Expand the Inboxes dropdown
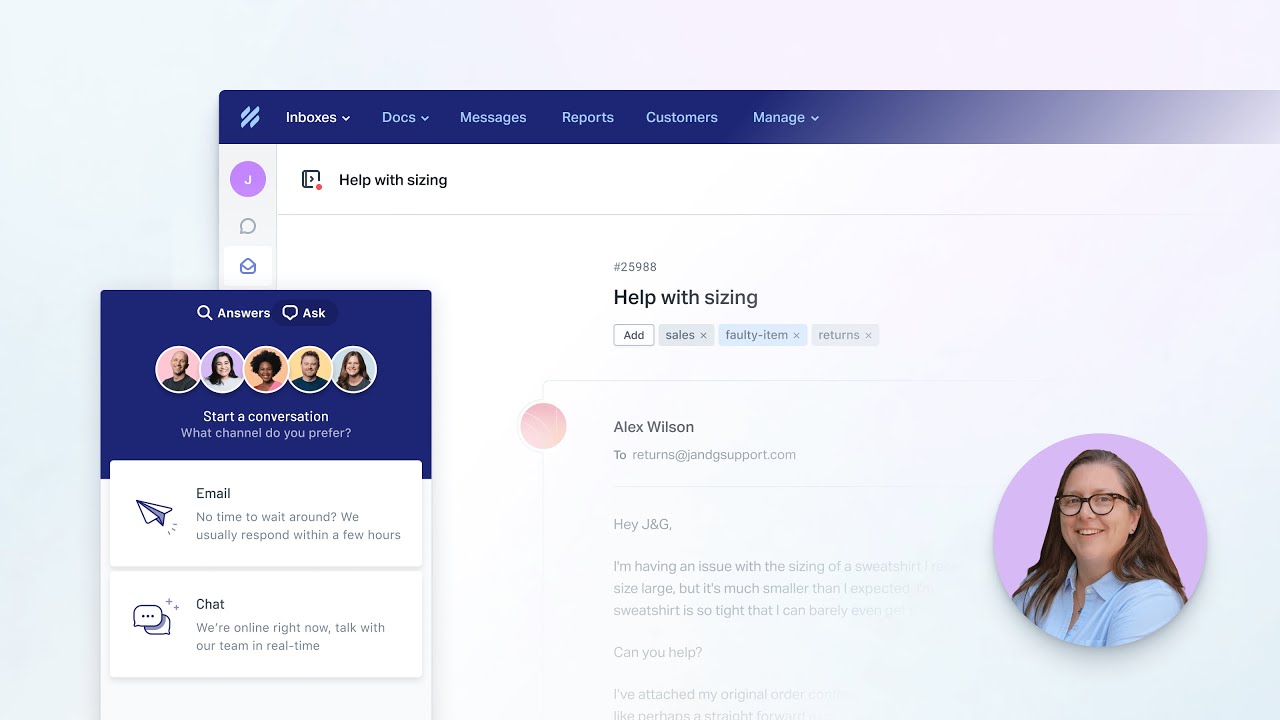The height and width of the screenshot is (720, 1280). pyautogui.click(x=317, y=117)
